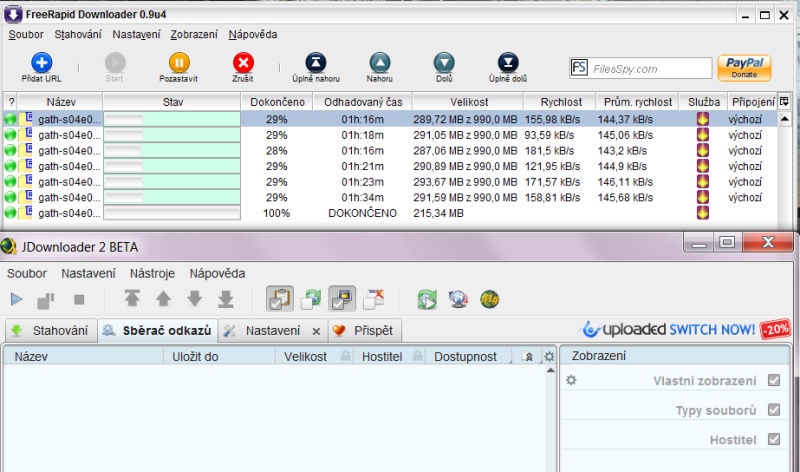This screenshot has height=472, width=800.
Task: Click JDownloader pause downloads icon
Action: coord(46,300)
